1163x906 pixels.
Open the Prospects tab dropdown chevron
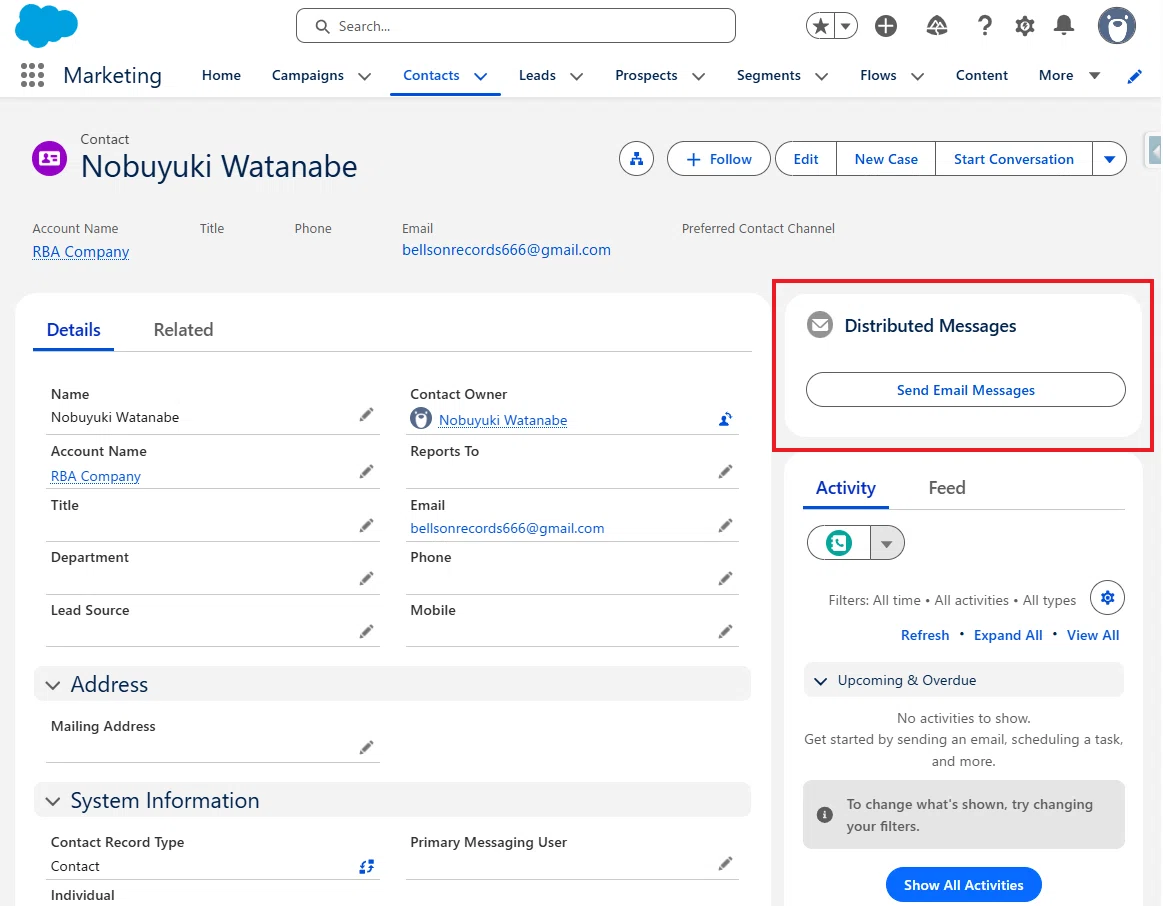[698, 76]
